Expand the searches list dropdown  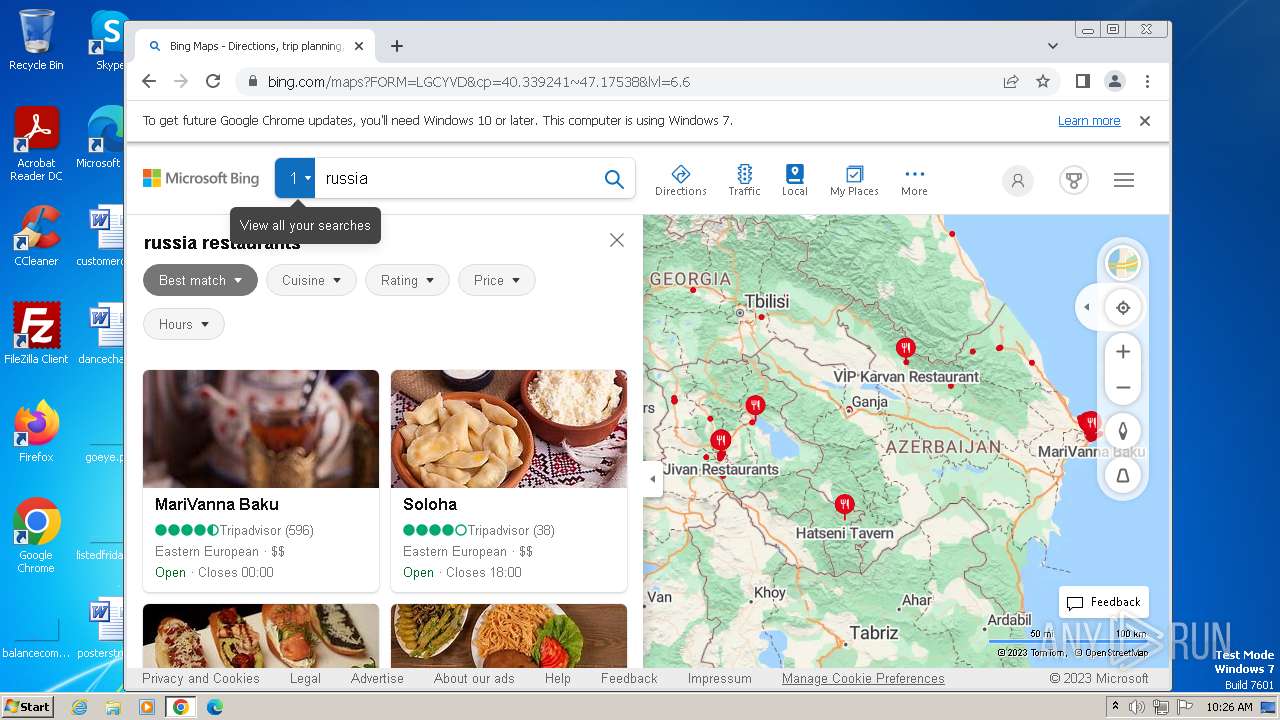pyautogui.click(x=295, y=178)
